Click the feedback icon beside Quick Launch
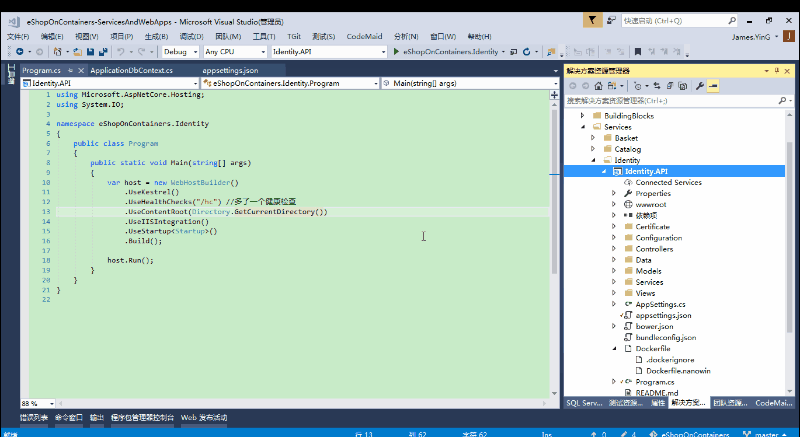The width and height of the screenshot is (800, 437). click(x=611, y=20)
